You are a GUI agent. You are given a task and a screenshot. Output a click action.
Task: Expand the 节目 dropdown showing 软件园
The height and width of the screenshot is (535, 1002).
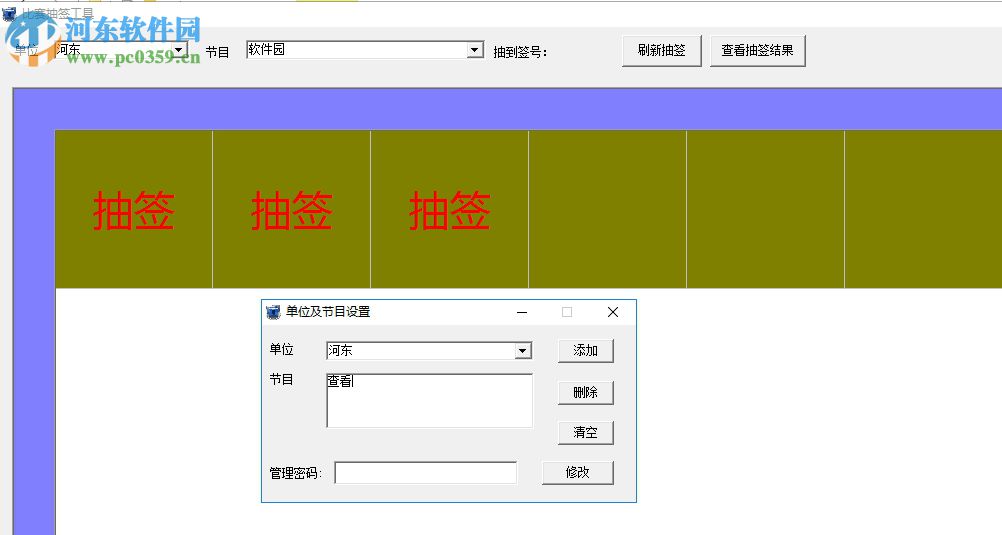point(475,50)
